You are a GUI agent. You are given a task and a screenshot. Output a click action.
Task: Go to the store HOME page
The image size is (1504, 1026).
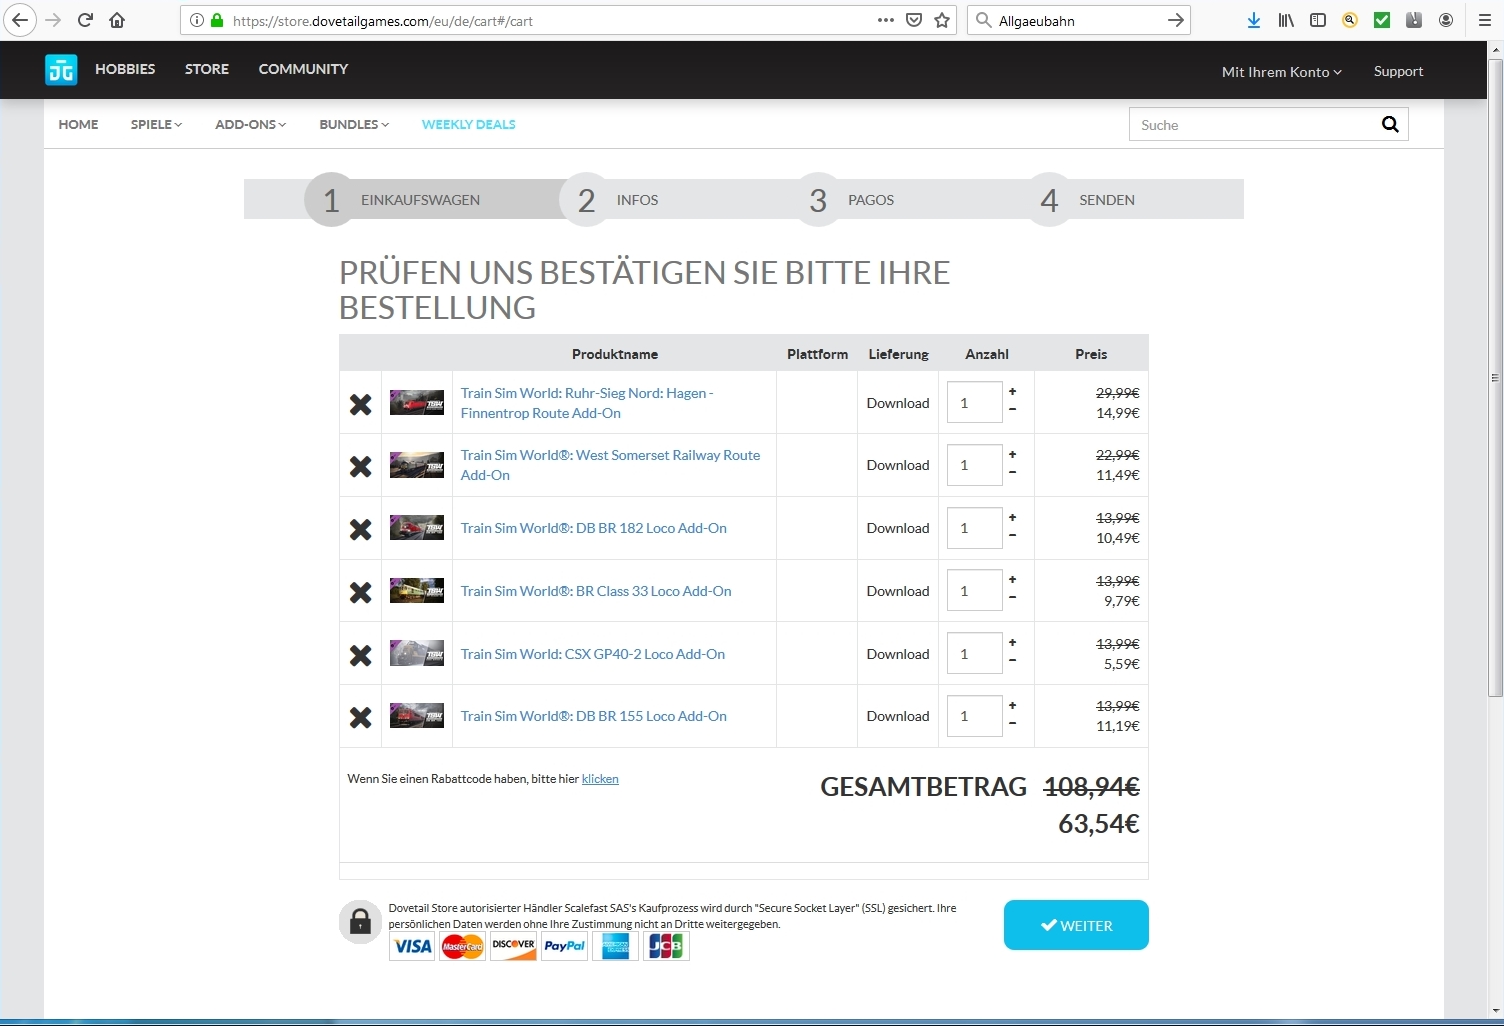tap(78, 124)
